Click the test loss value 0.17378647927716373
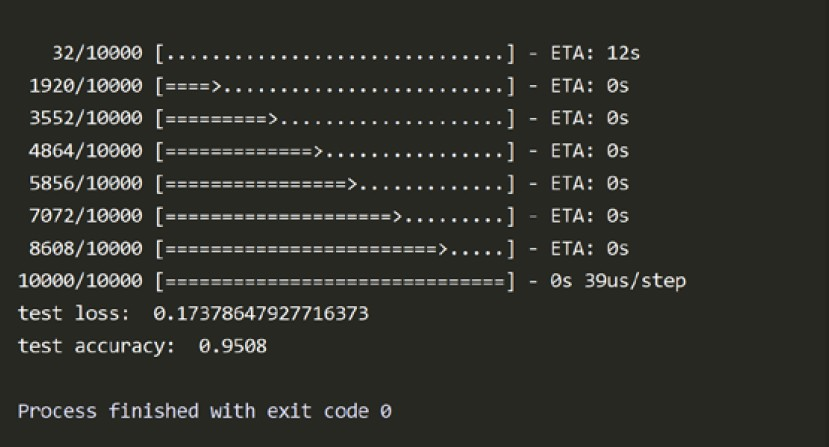Image resolution: width=829 pixels, height=447 pixels. [x=261, y=314]
